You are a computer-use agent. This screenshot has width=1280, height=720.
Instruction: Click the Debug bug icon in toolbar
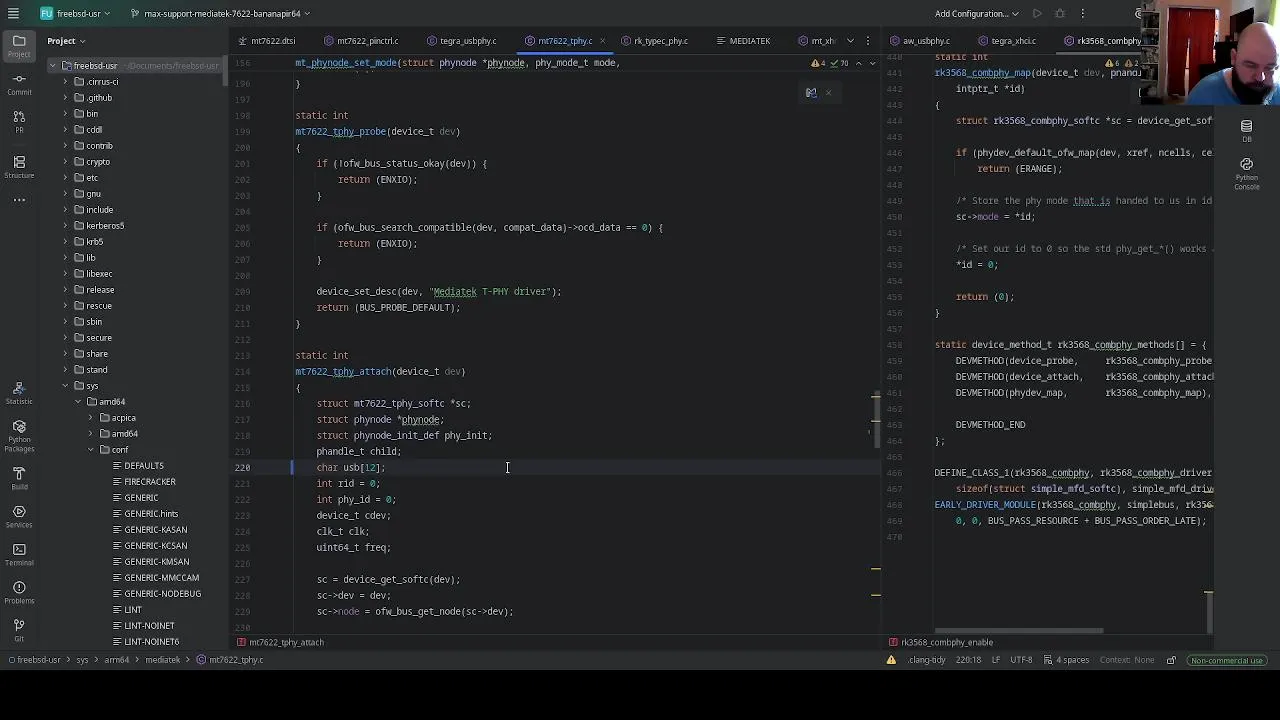click(1060, 13)
